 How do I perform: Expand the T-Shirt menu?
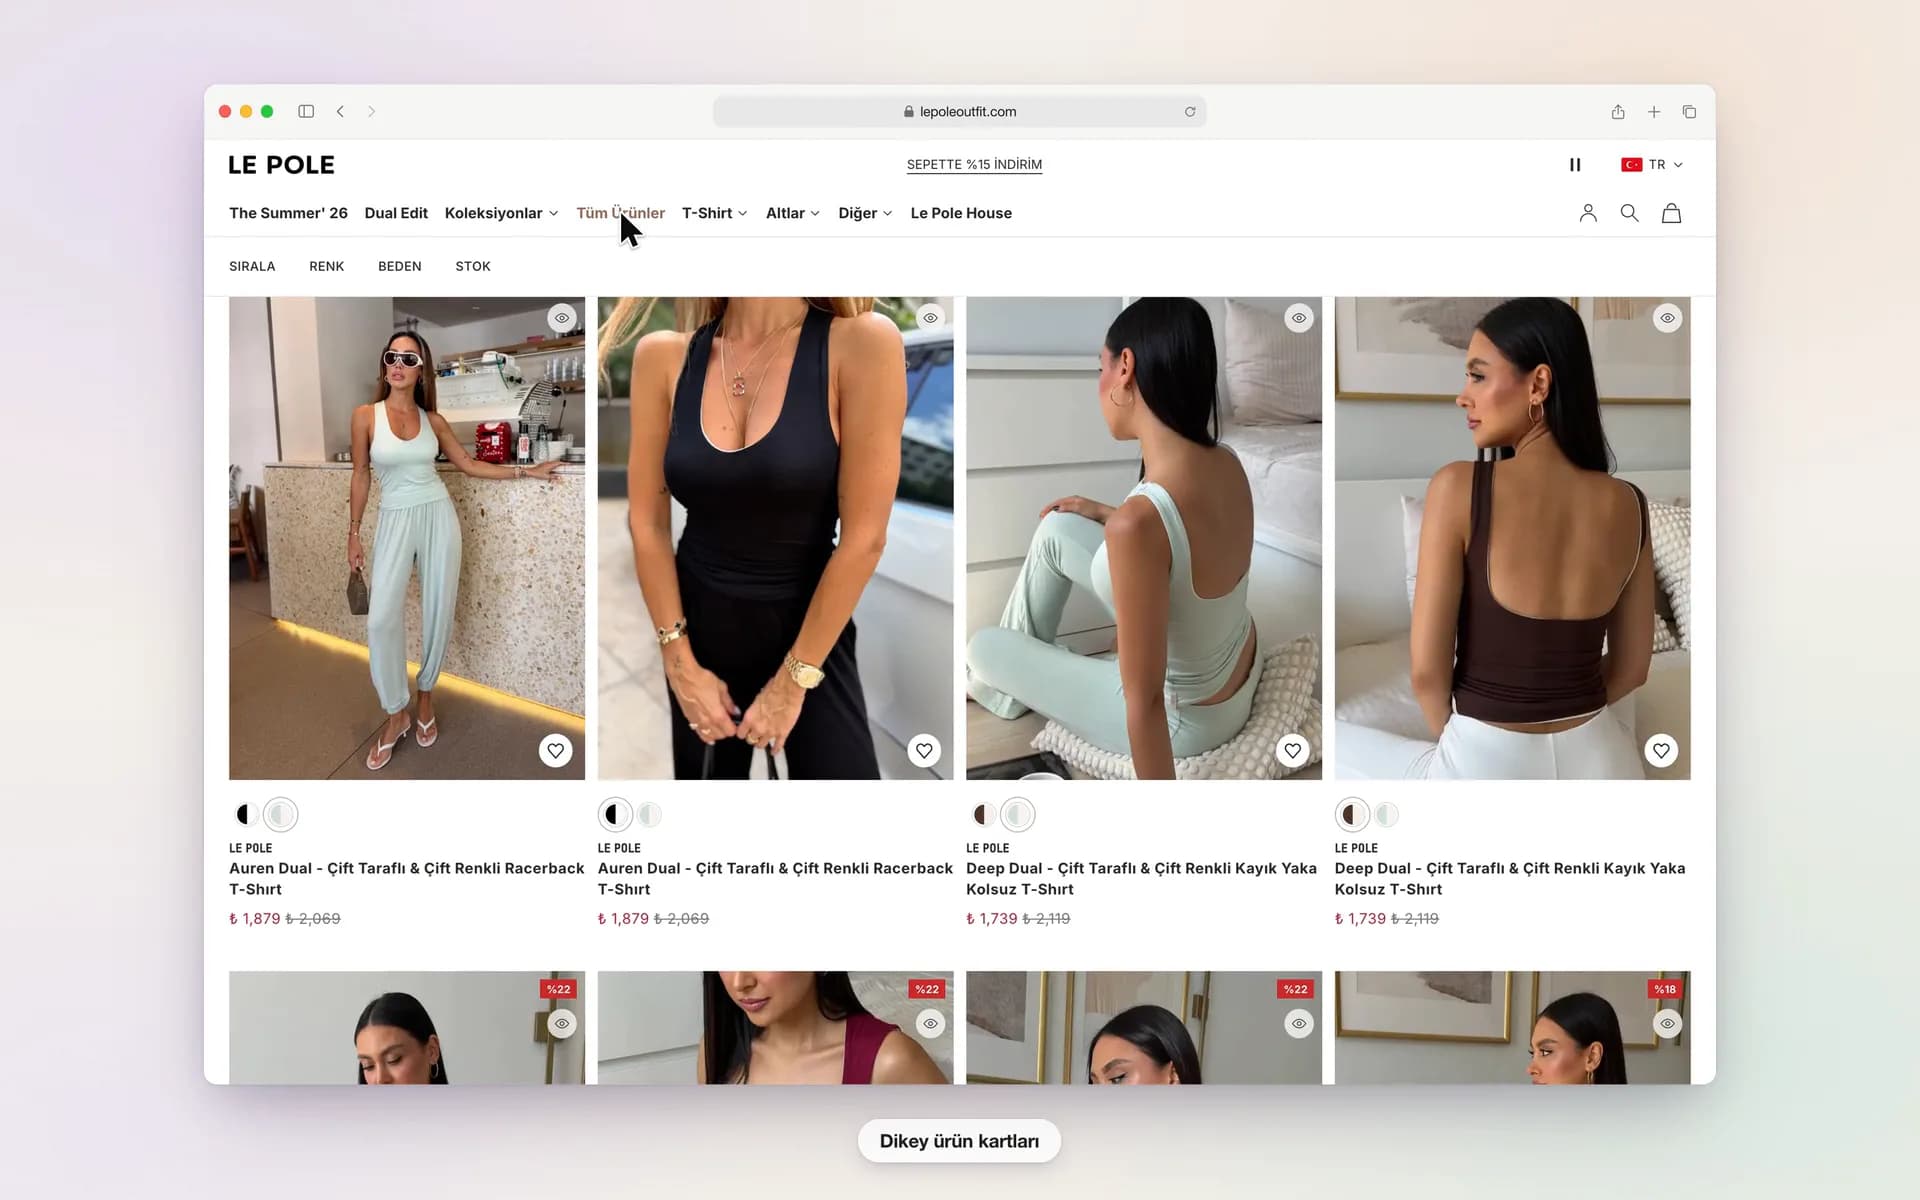tap(714, 213)
